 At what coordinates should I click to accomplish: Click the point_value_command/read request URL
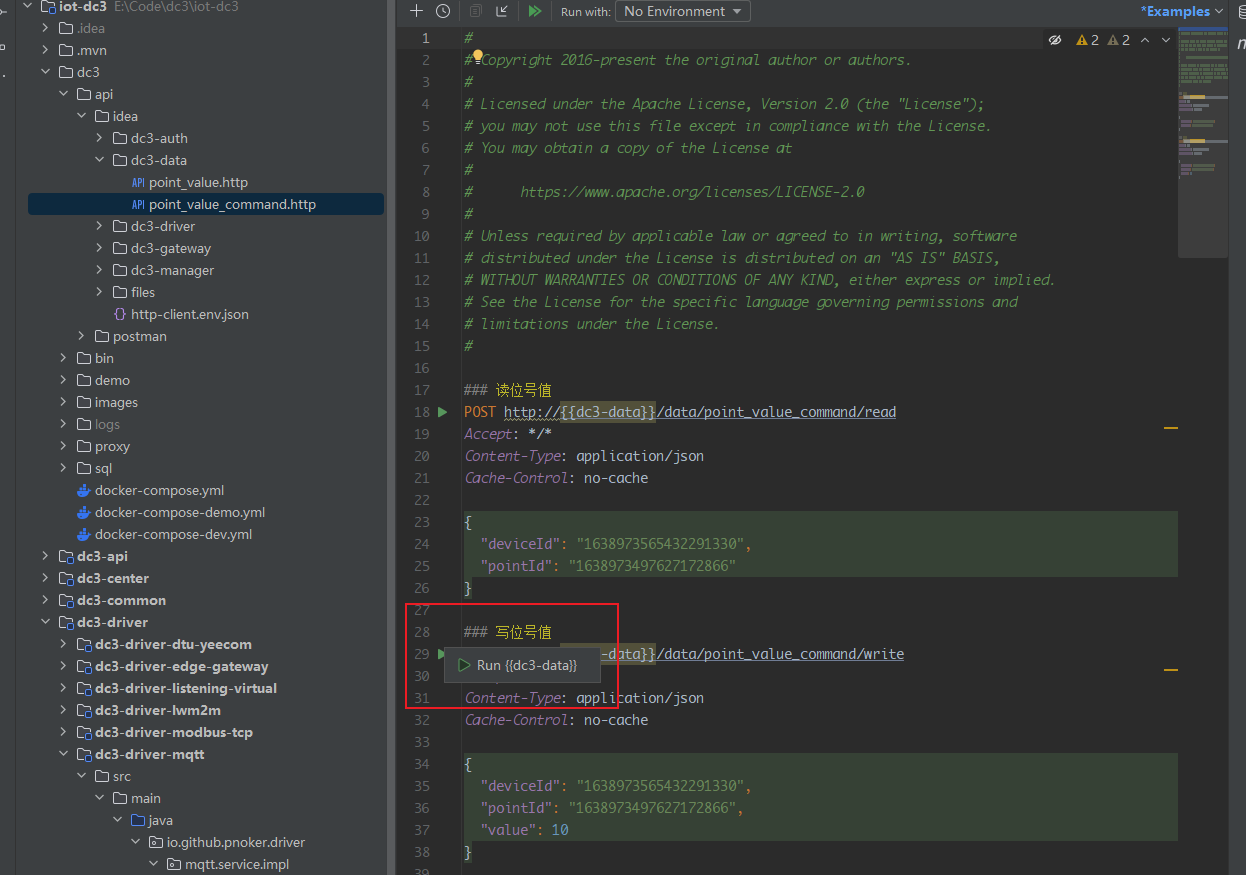[700, 412]
